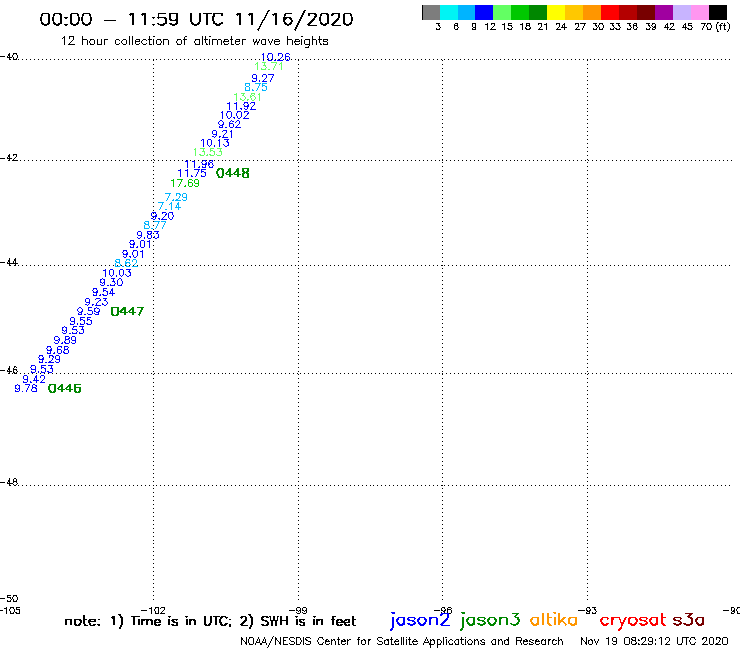Click the green time stamp 0446
740x650 pixels.
65,388
